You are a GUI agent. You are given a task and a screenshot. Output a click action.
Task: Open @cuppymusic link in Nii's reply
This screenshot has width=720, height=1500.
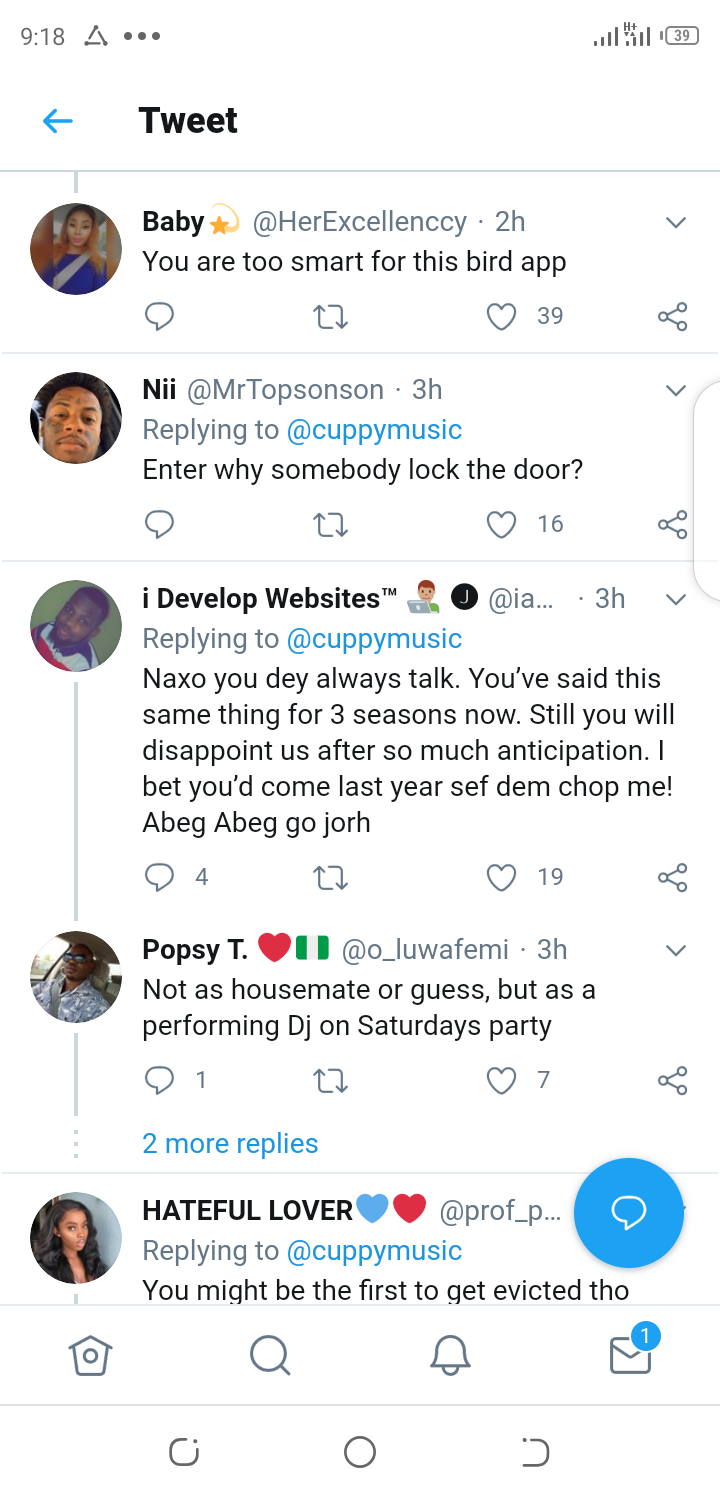coord(374,431)
